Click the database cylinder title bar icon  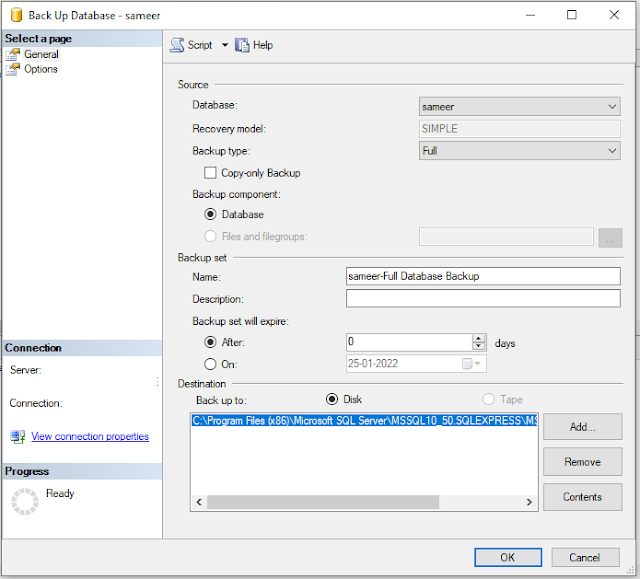click(16, 15)
